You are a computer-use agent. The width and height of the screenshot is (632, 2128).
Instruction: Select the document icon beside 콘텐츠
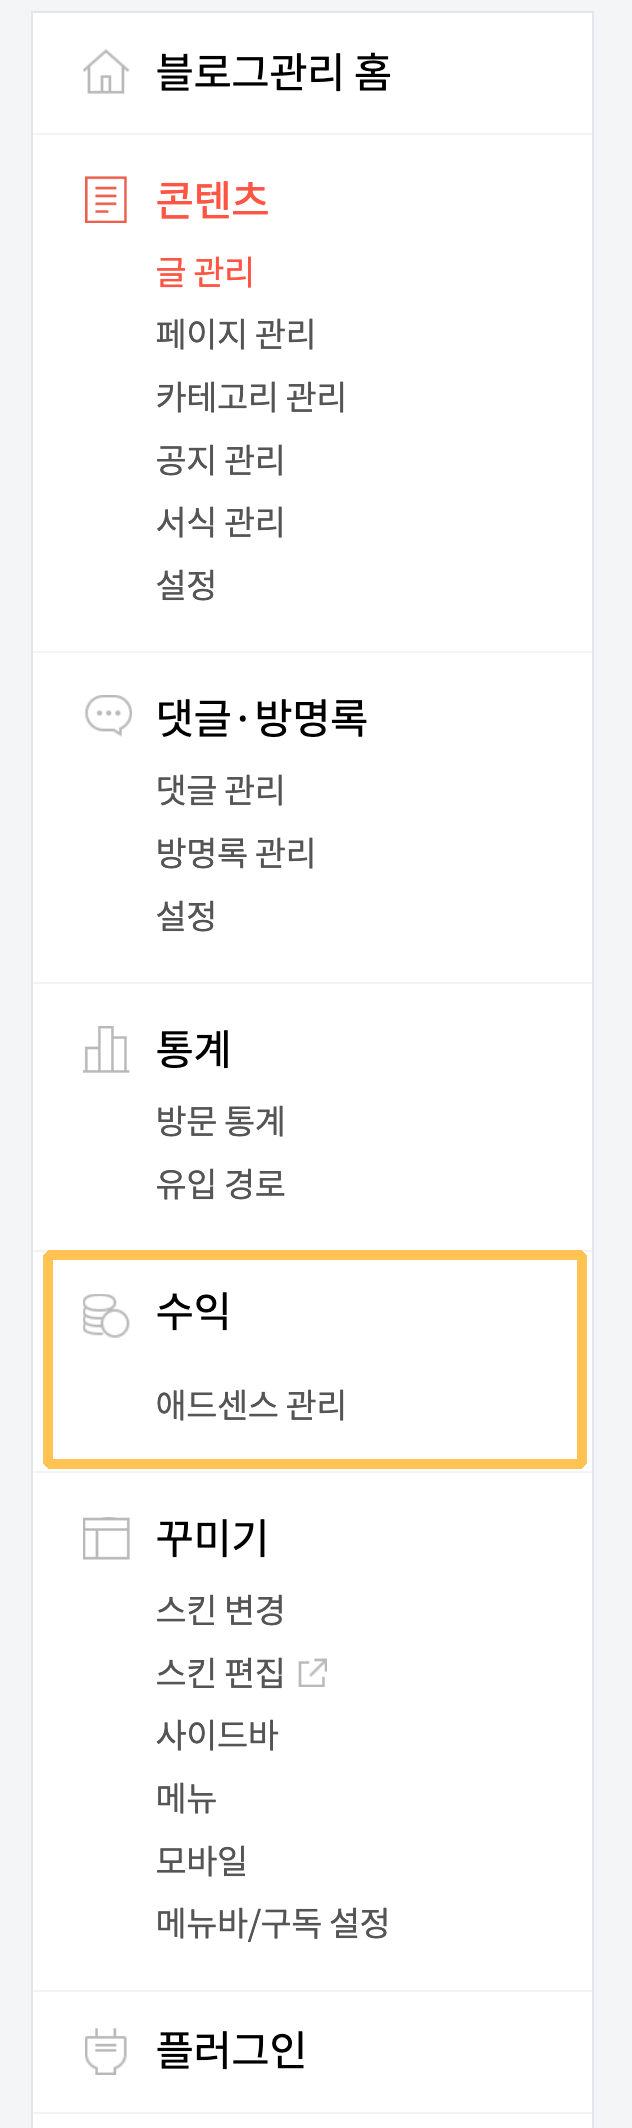[x=104, y=198]
